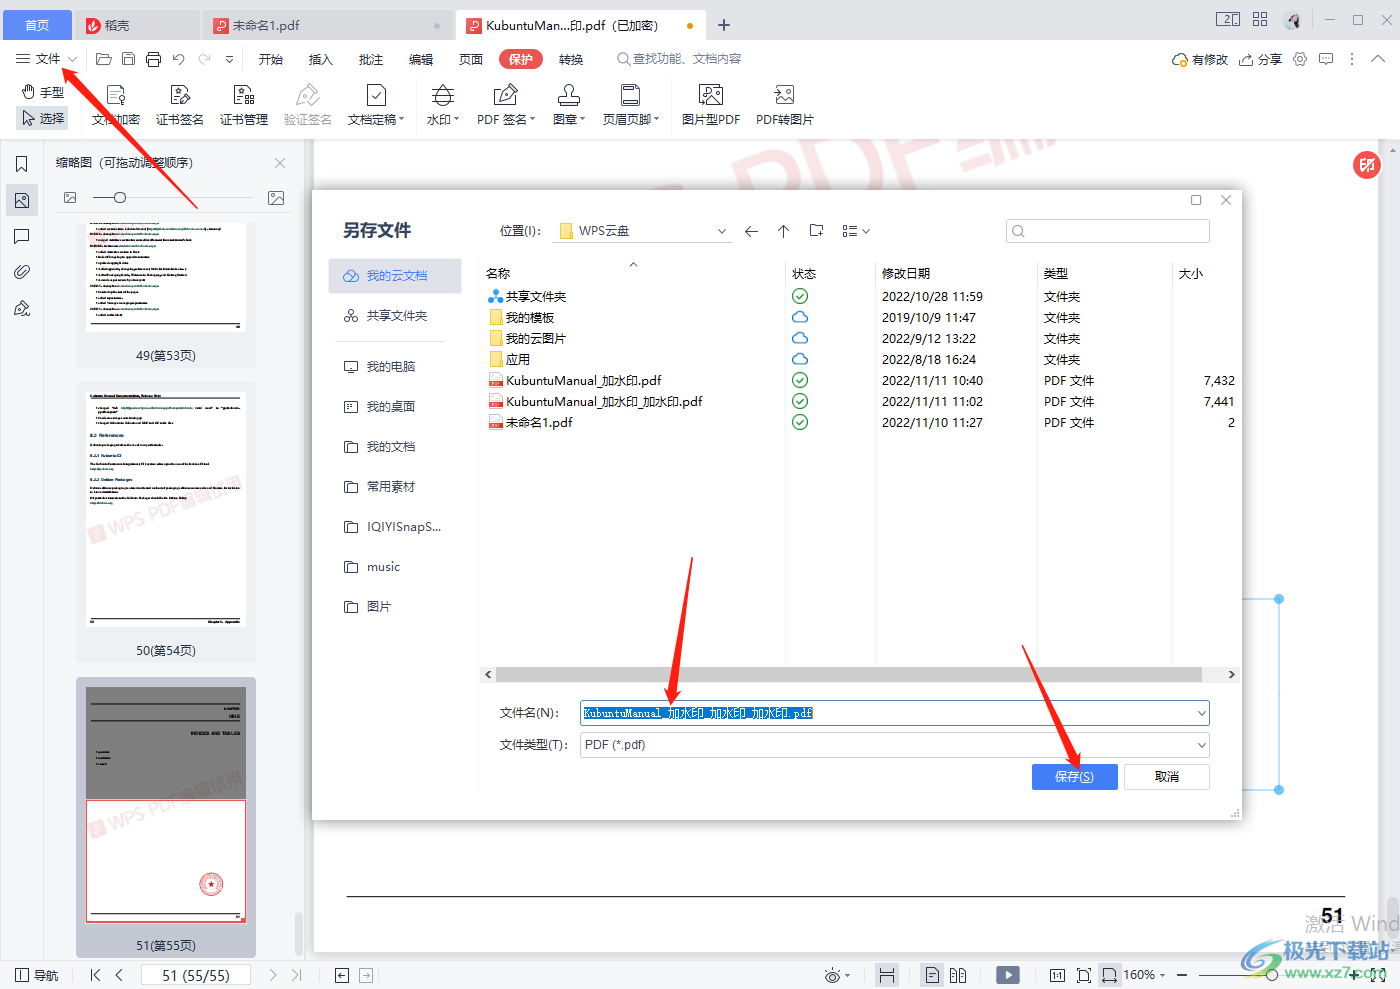
Task: Open the signature panel in sidebar
Action: point(22,308)
